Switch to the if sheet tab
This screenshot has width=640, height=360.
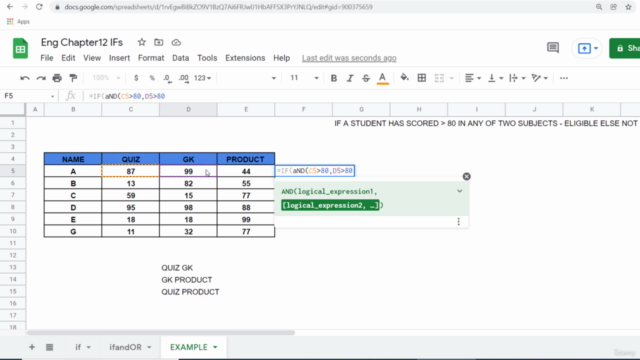tap(78, 347)
